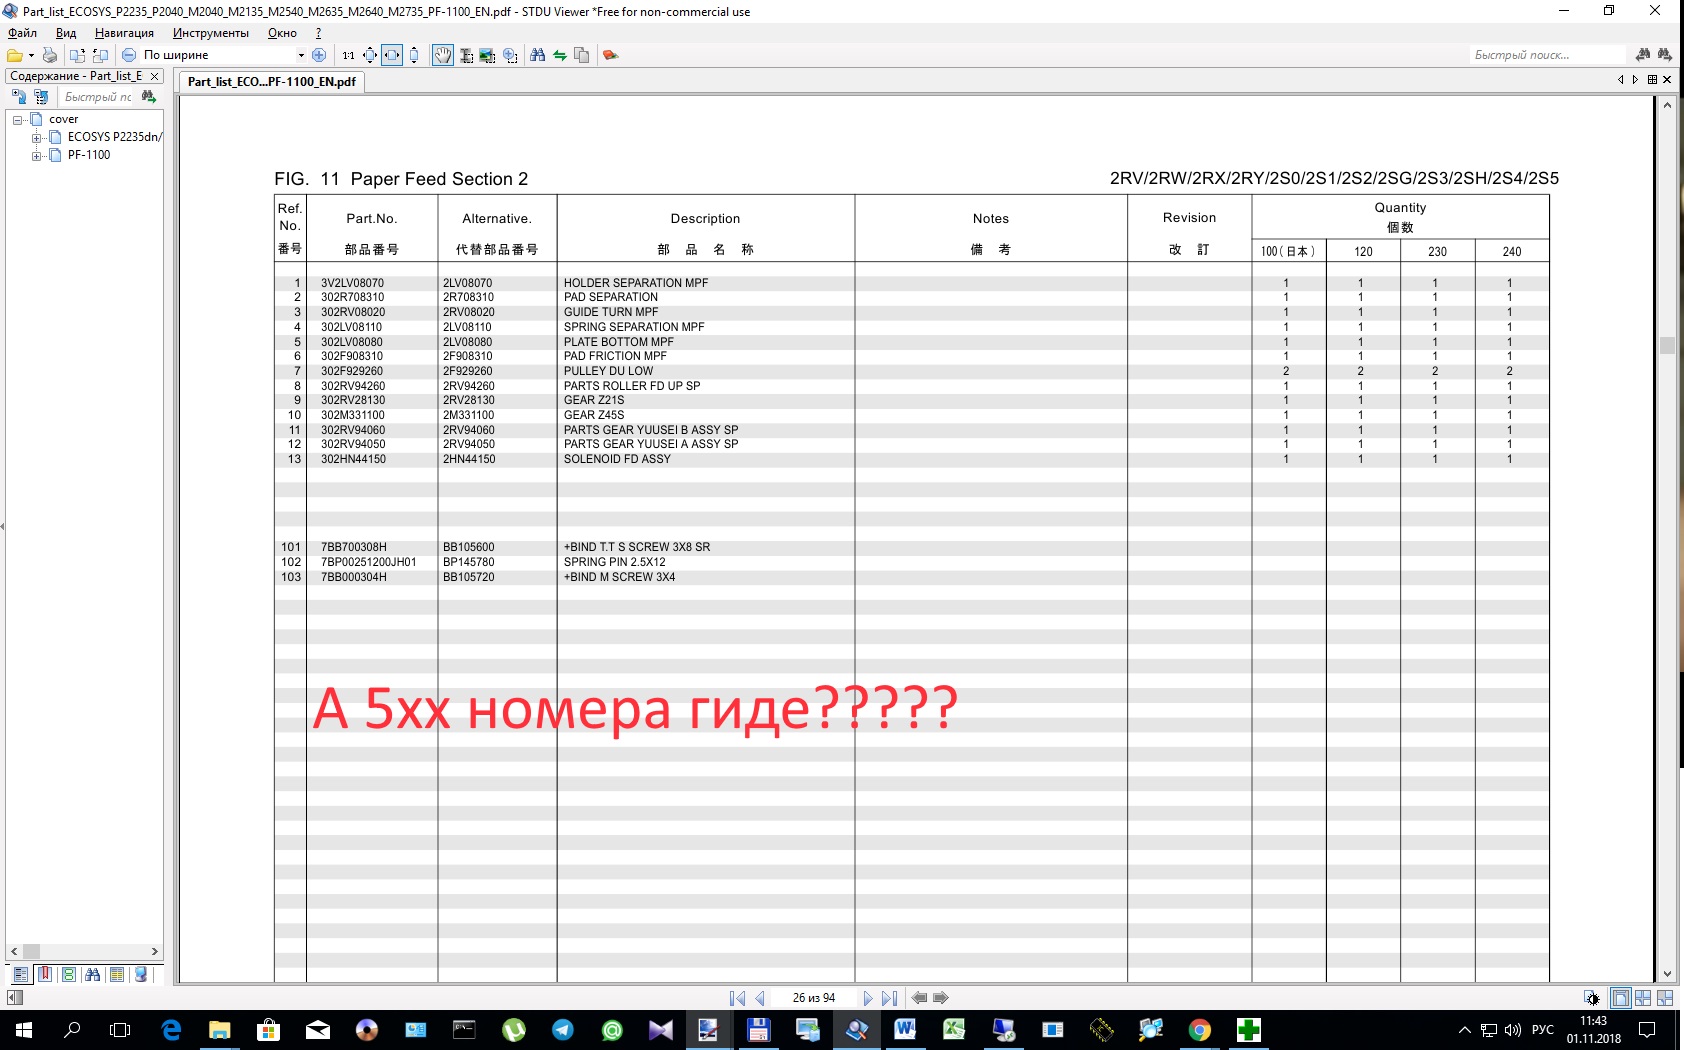Set zoom to actual size 1:1

coord(348,55)
